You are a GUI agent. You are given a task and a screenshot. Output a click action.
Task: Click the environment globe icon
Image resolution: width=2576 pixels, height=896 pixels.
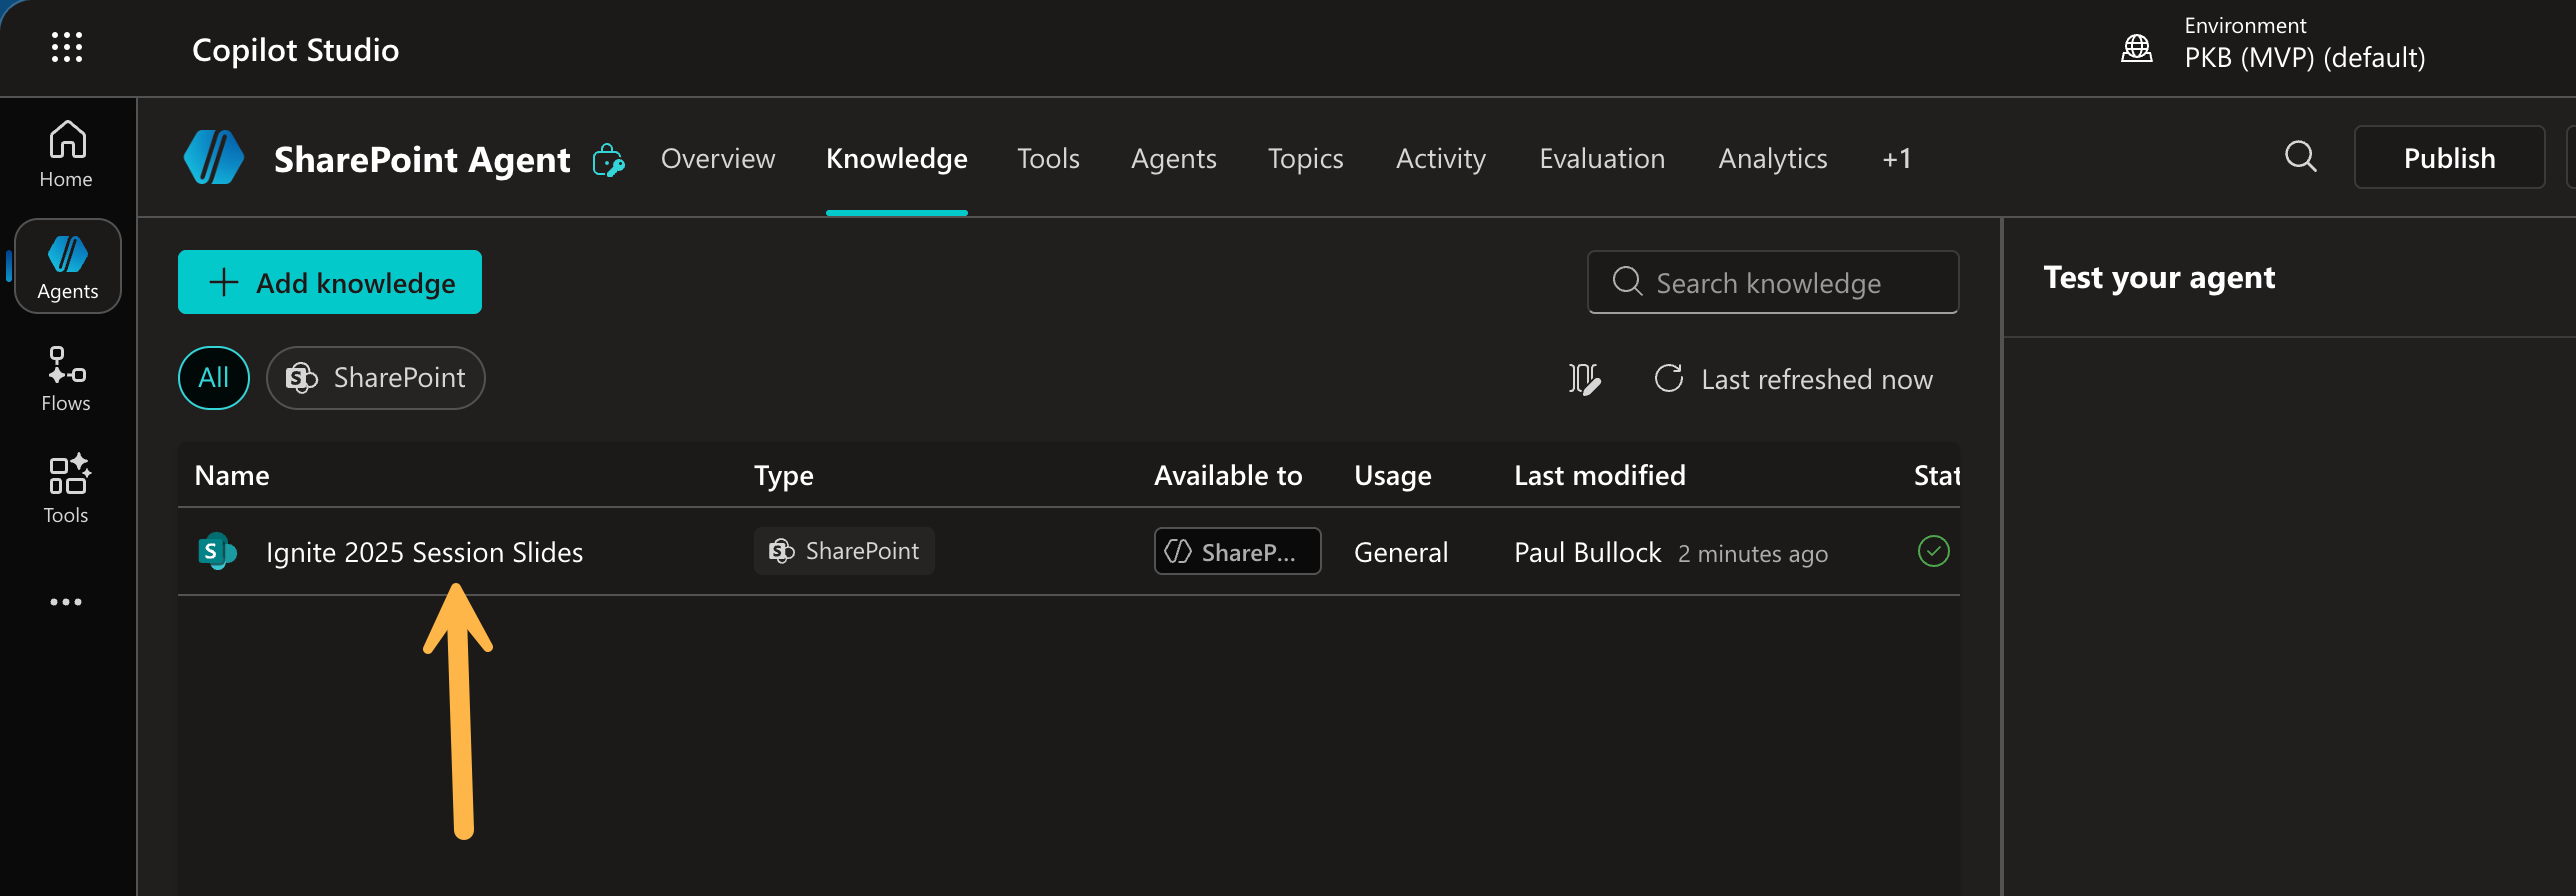coord(2137,47)
